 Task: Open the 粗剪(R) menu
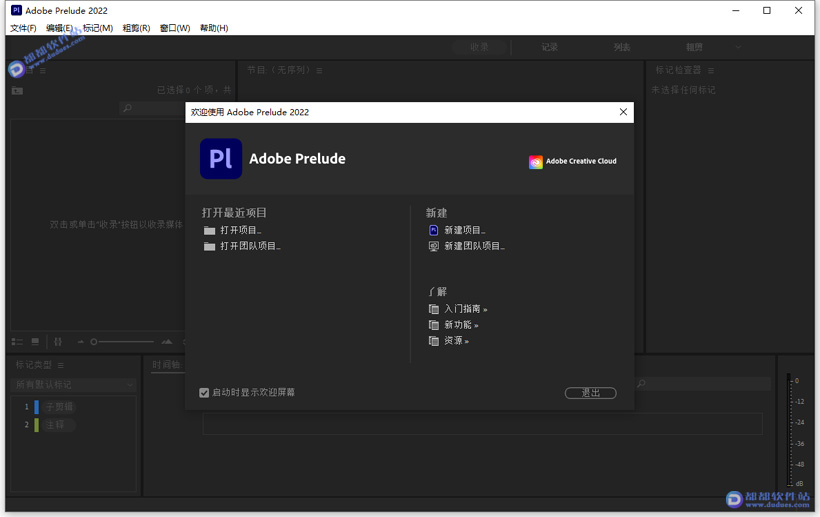pos(136,28)
